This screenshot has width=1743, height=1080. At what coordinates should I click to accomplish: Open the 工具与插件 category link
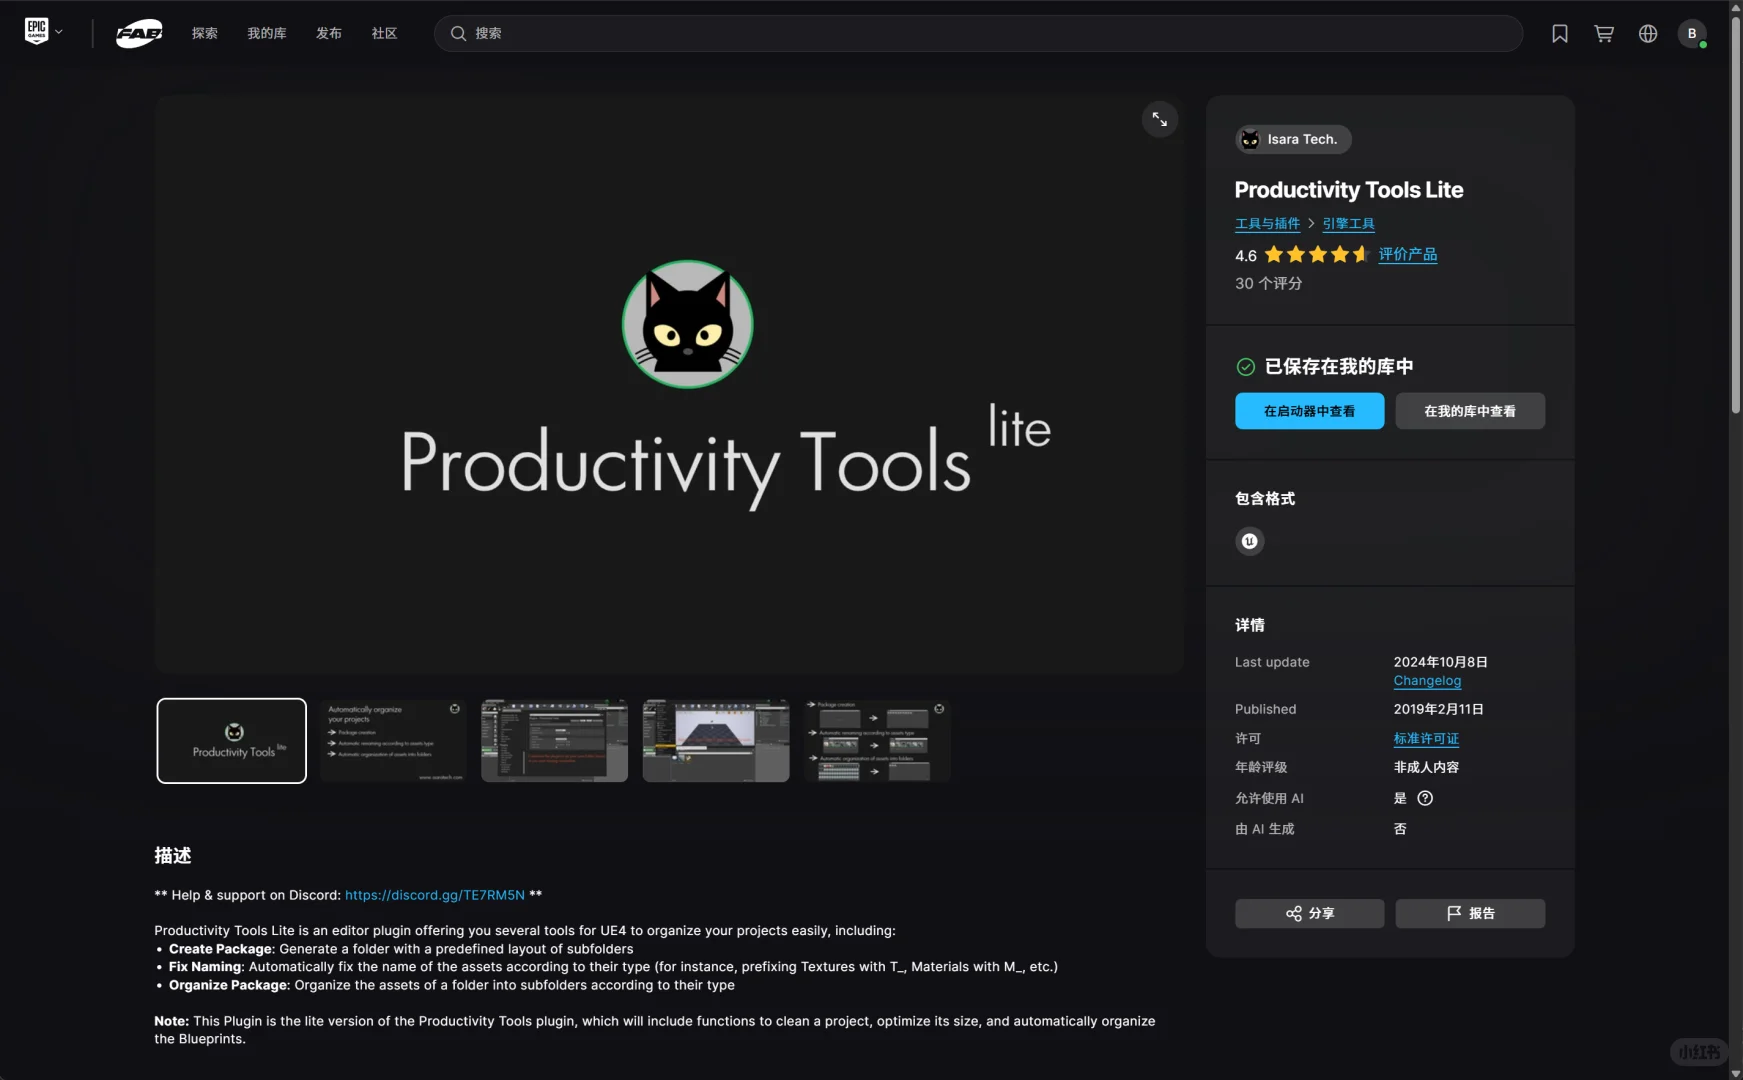click(x=1267, y=223)
